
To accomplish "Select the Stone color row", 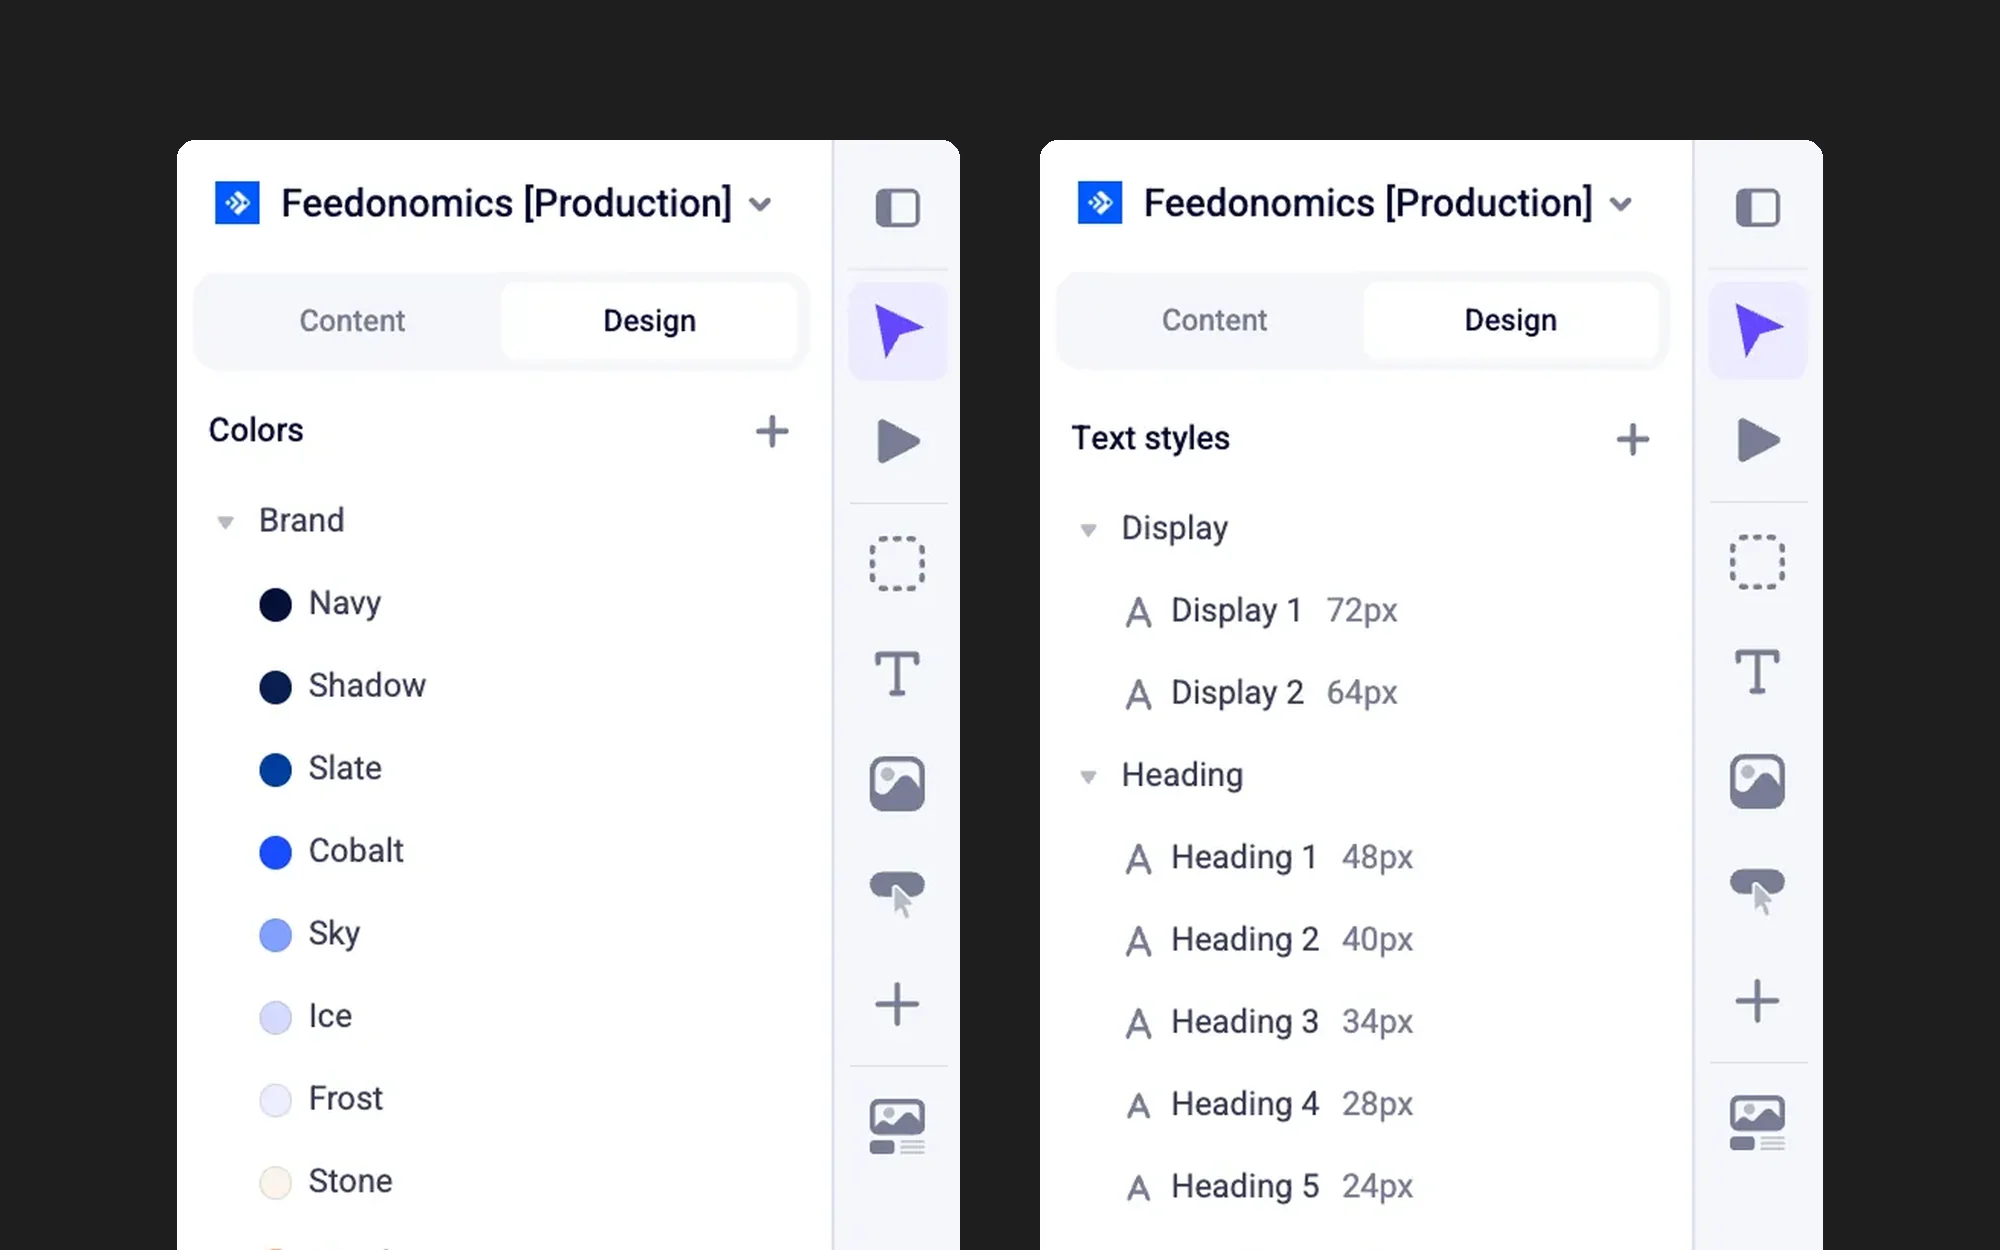I will click(x=505, y=1181).
